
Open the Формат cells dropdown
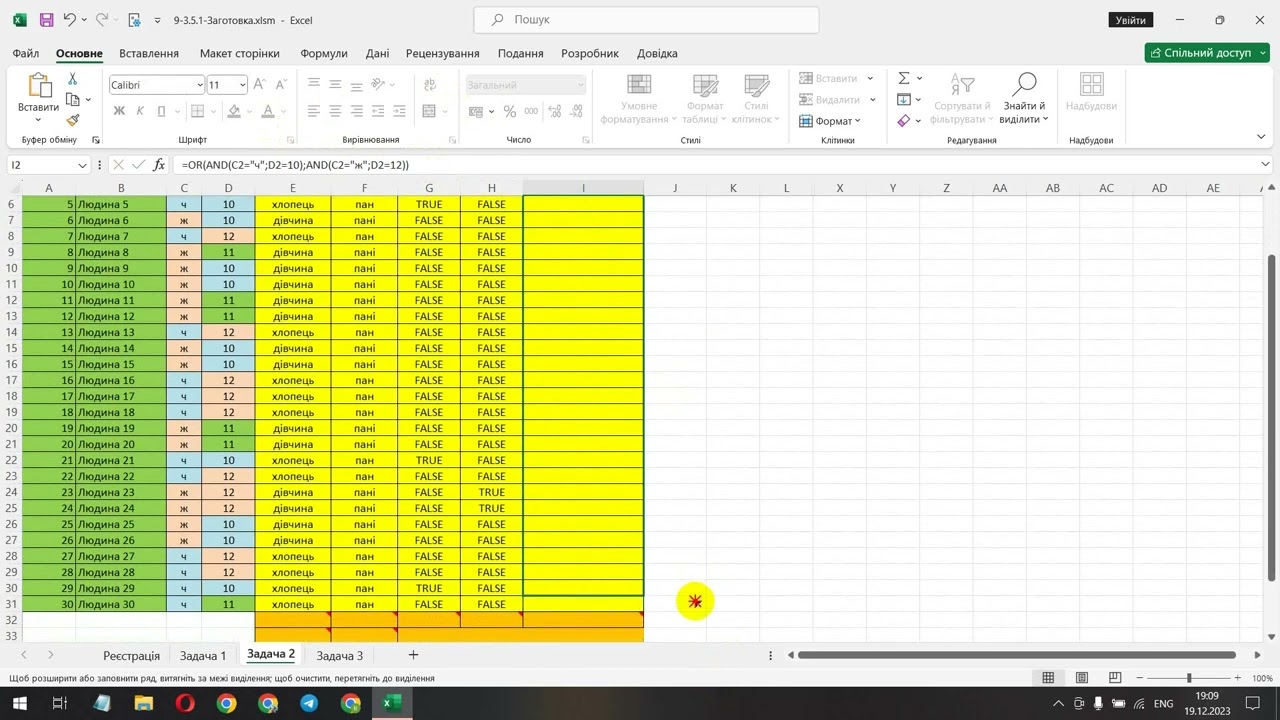click(830, 121)
